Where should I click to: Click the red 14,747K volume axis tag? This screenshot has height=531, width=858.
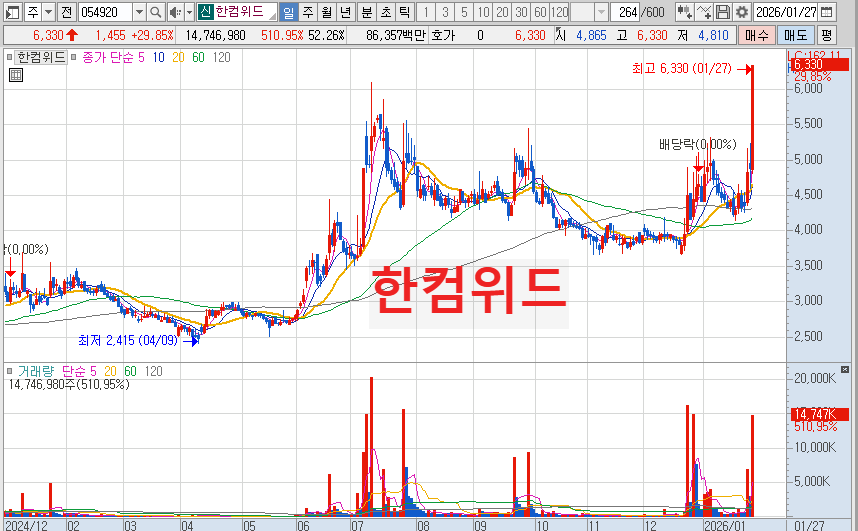[820, 414]
